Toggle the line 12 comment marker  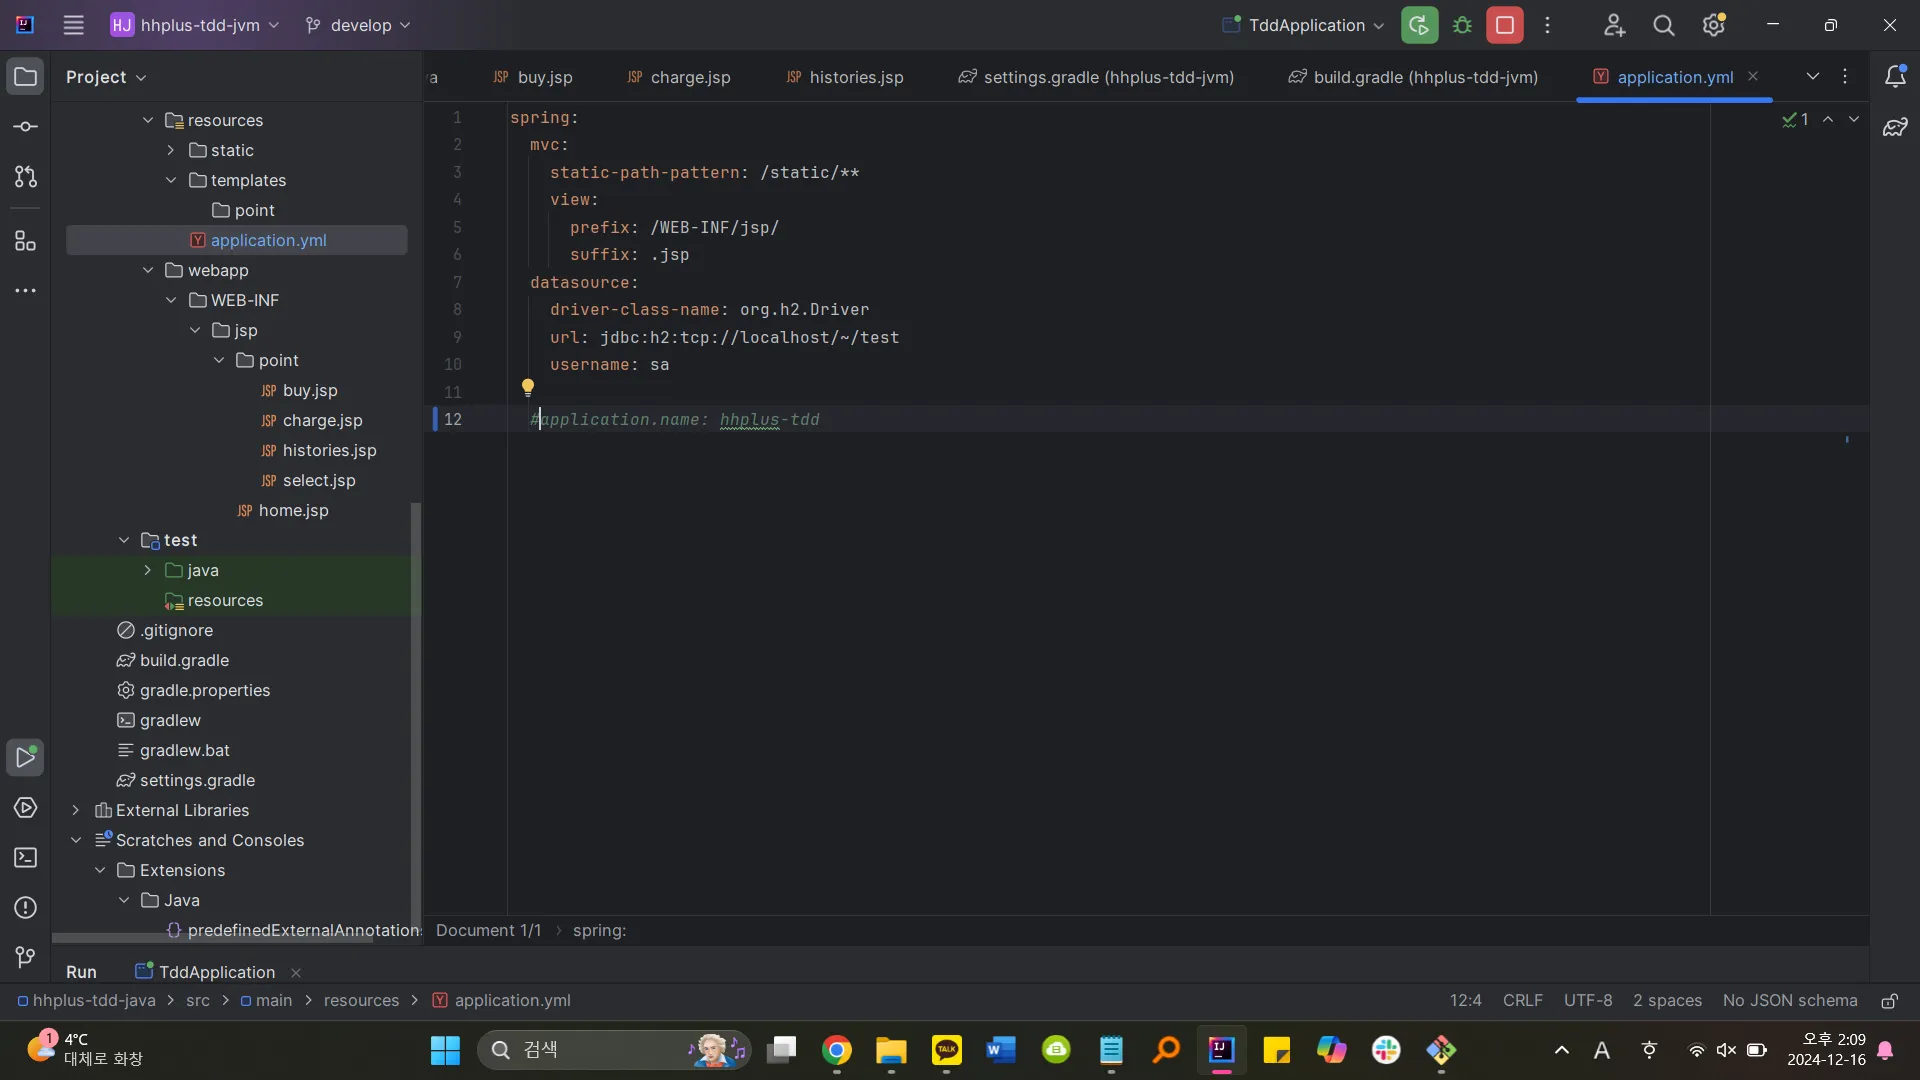[x=534, y=421]
